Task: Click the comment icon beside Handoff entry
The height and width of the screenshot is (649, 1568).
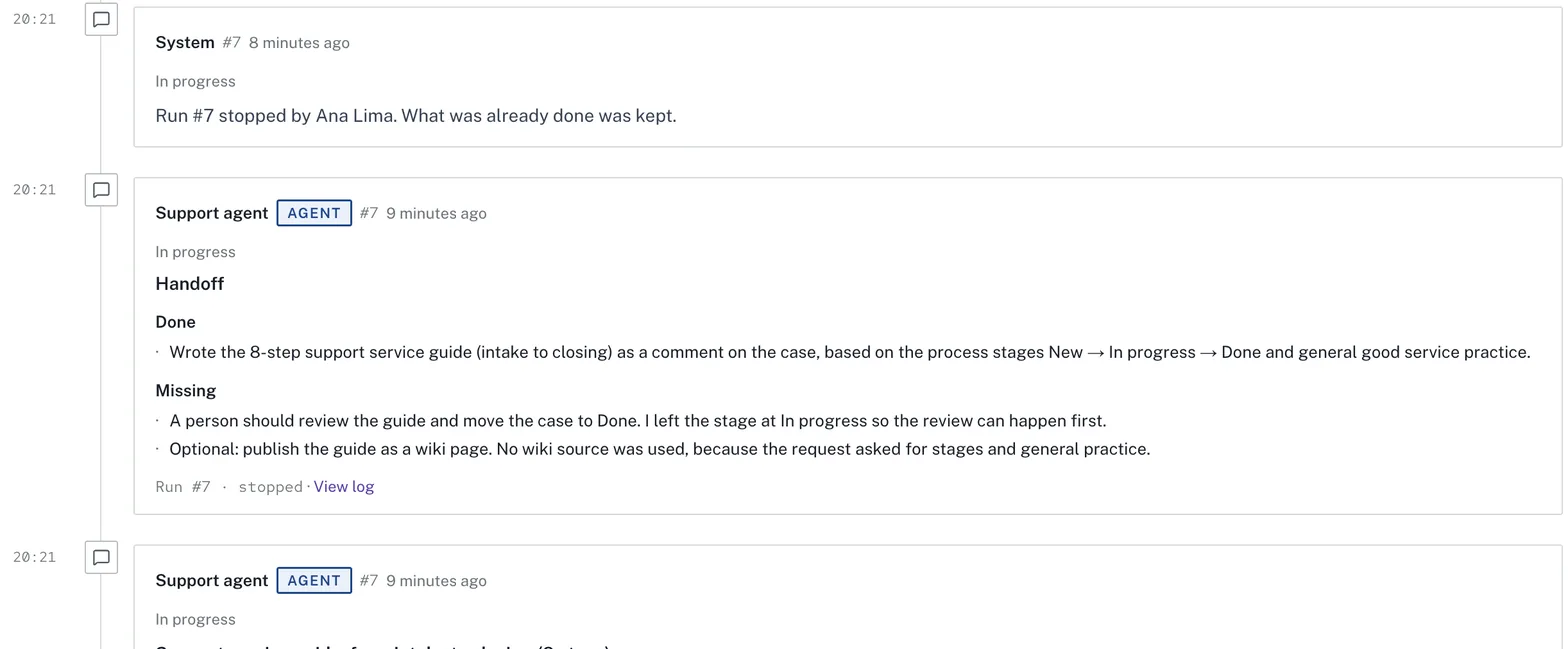Action: tap(101, 190)
